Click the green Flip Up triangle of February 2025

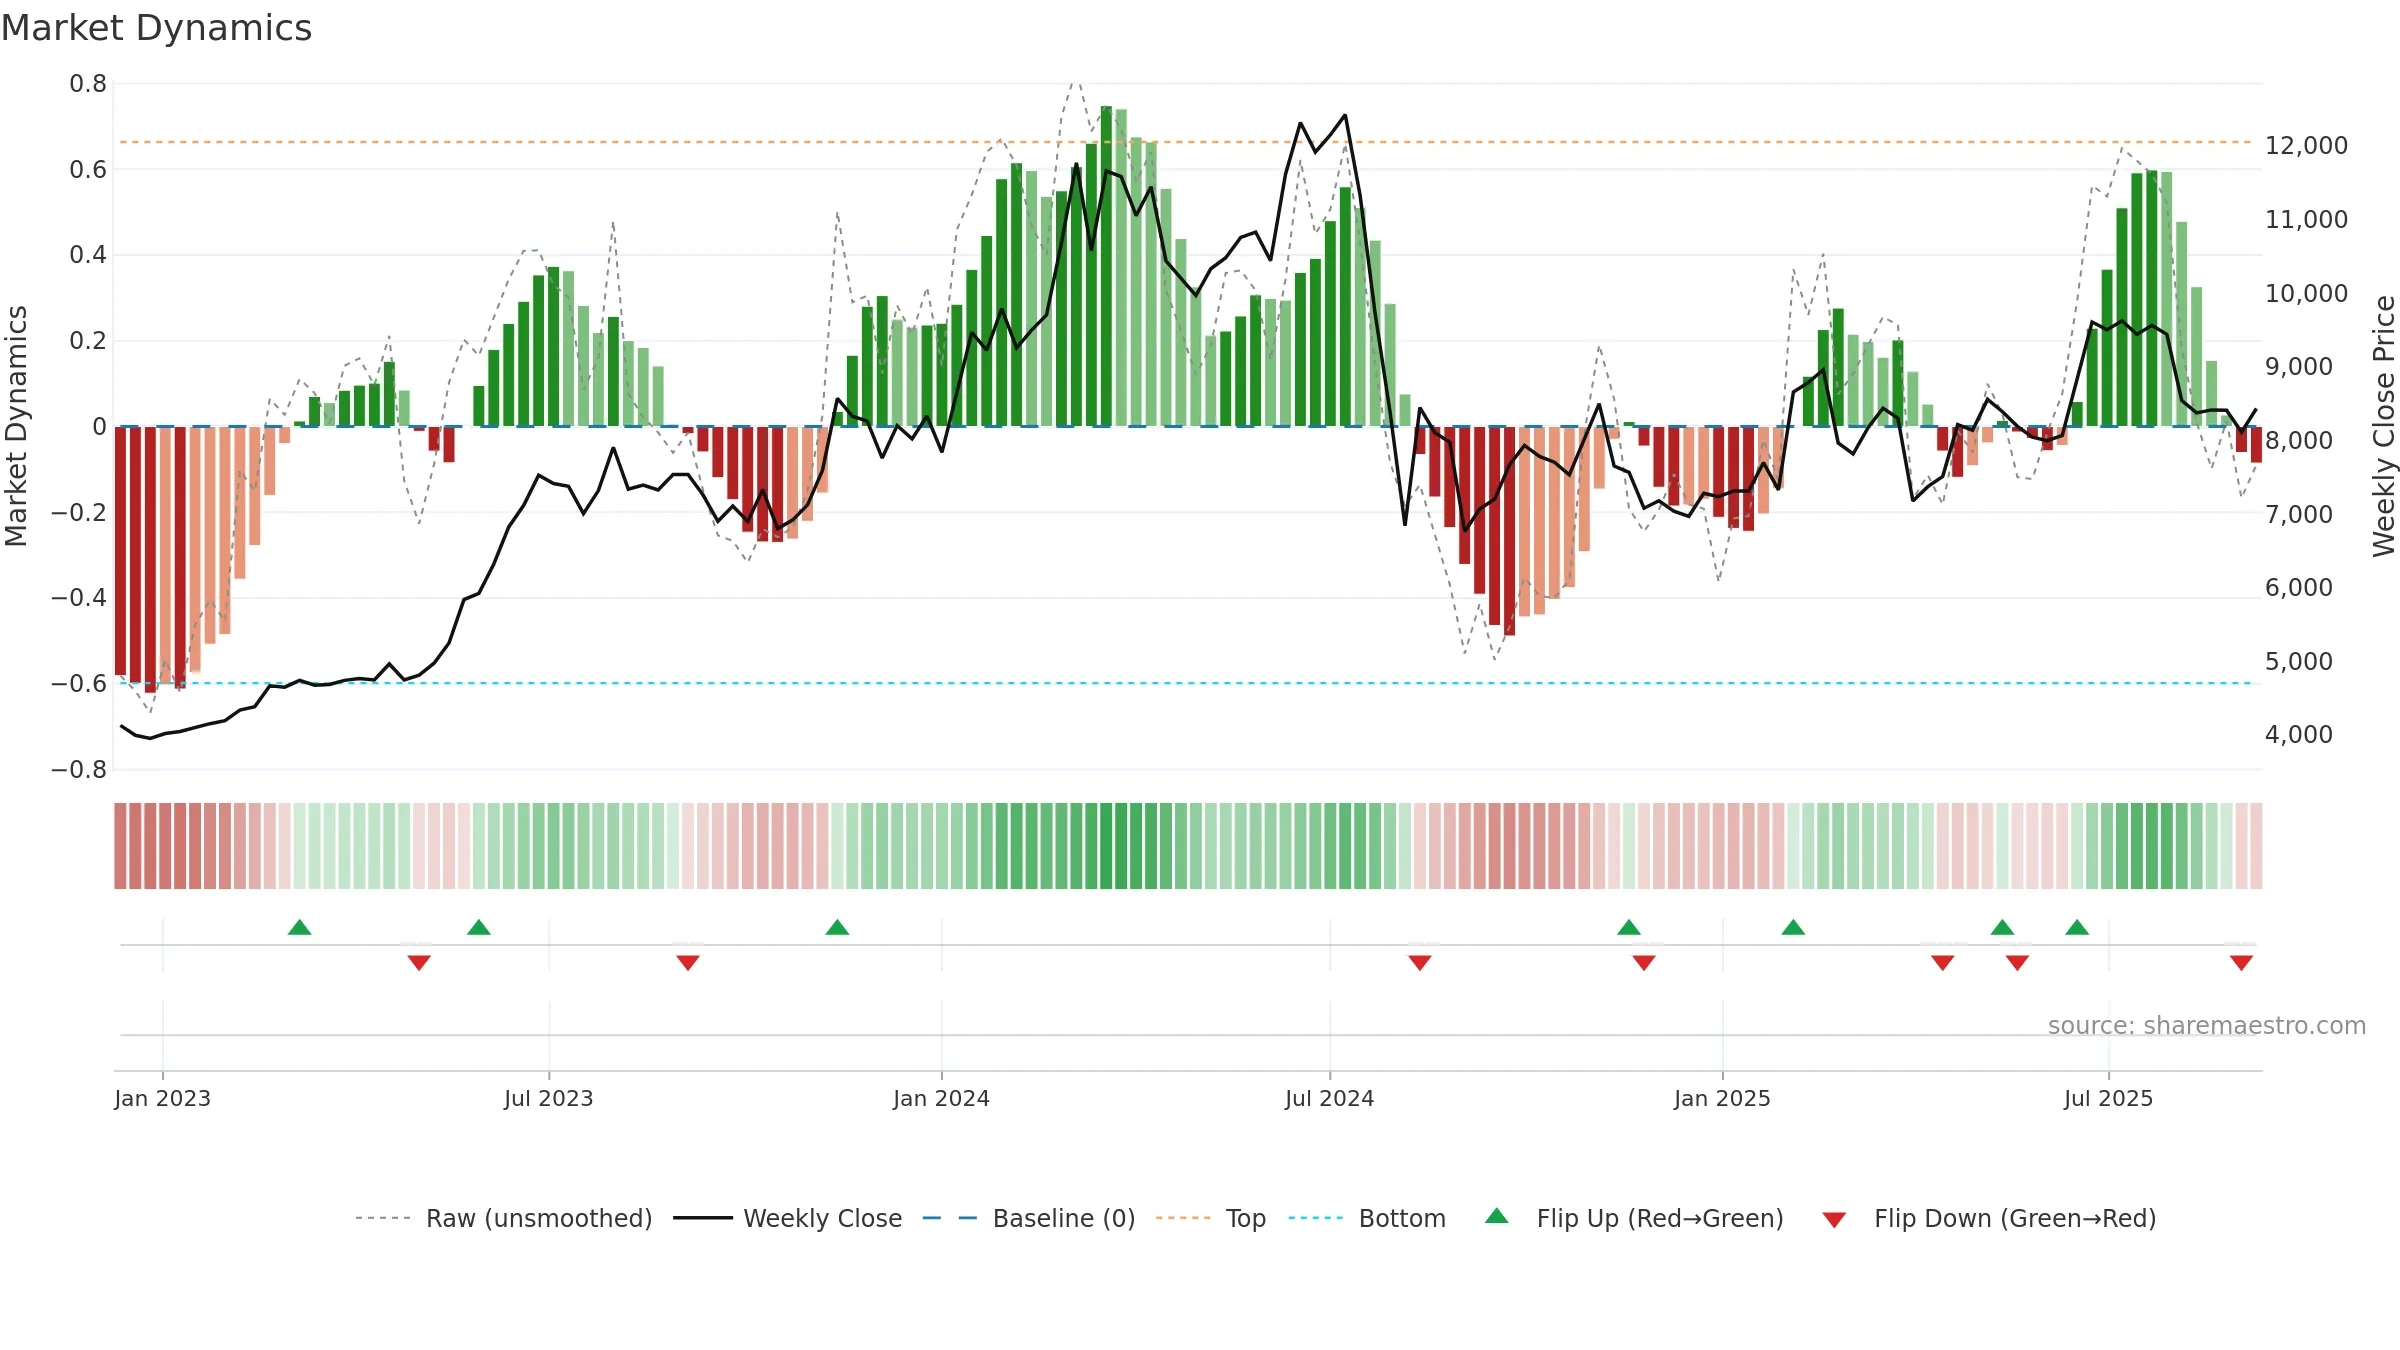1793,927
